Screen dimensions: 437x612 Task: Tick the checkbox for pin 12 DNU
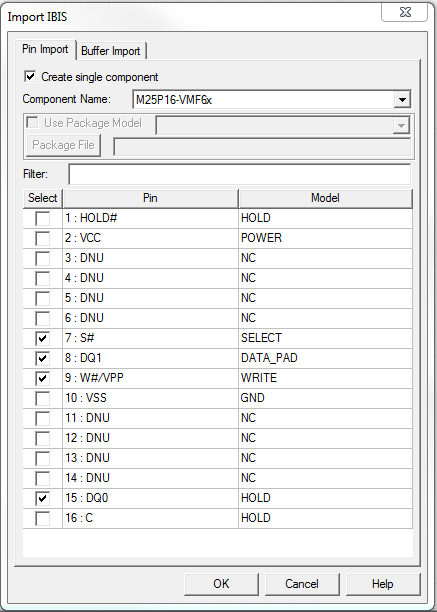(43, 438)
